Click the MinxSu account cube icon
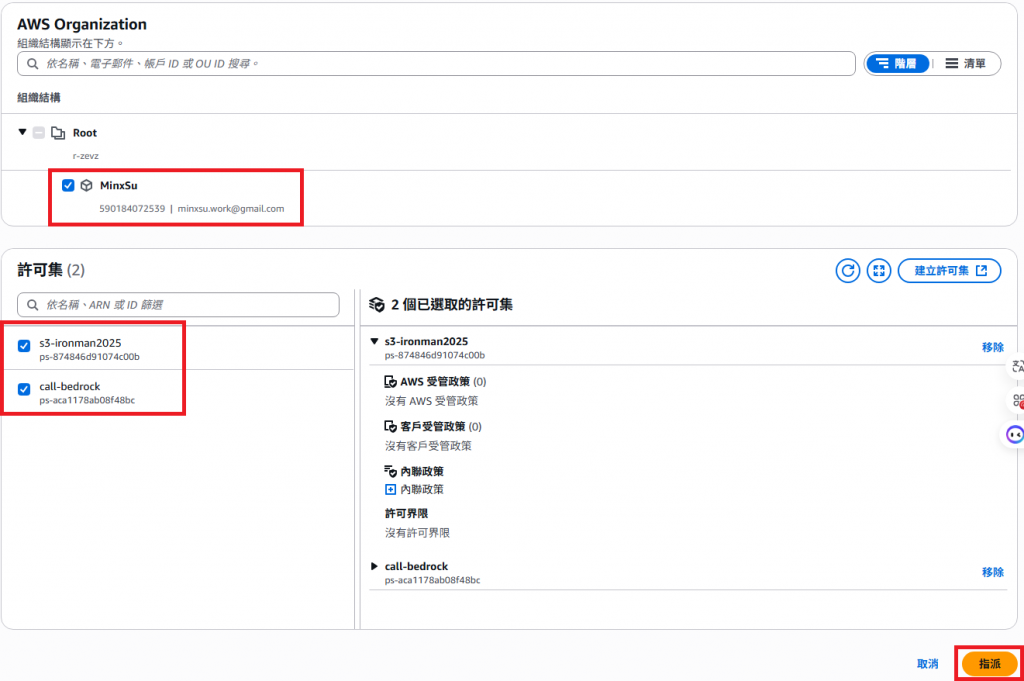 pyautogui.click(x=86, y=185)
